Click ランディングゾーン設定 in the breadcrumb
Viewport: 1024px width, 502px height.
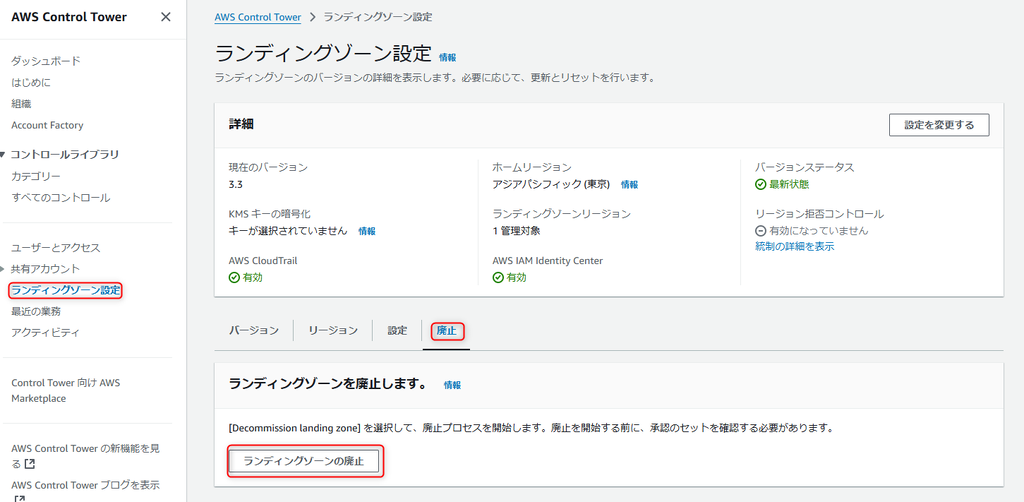pyautogui.click(x=377, y=17)
